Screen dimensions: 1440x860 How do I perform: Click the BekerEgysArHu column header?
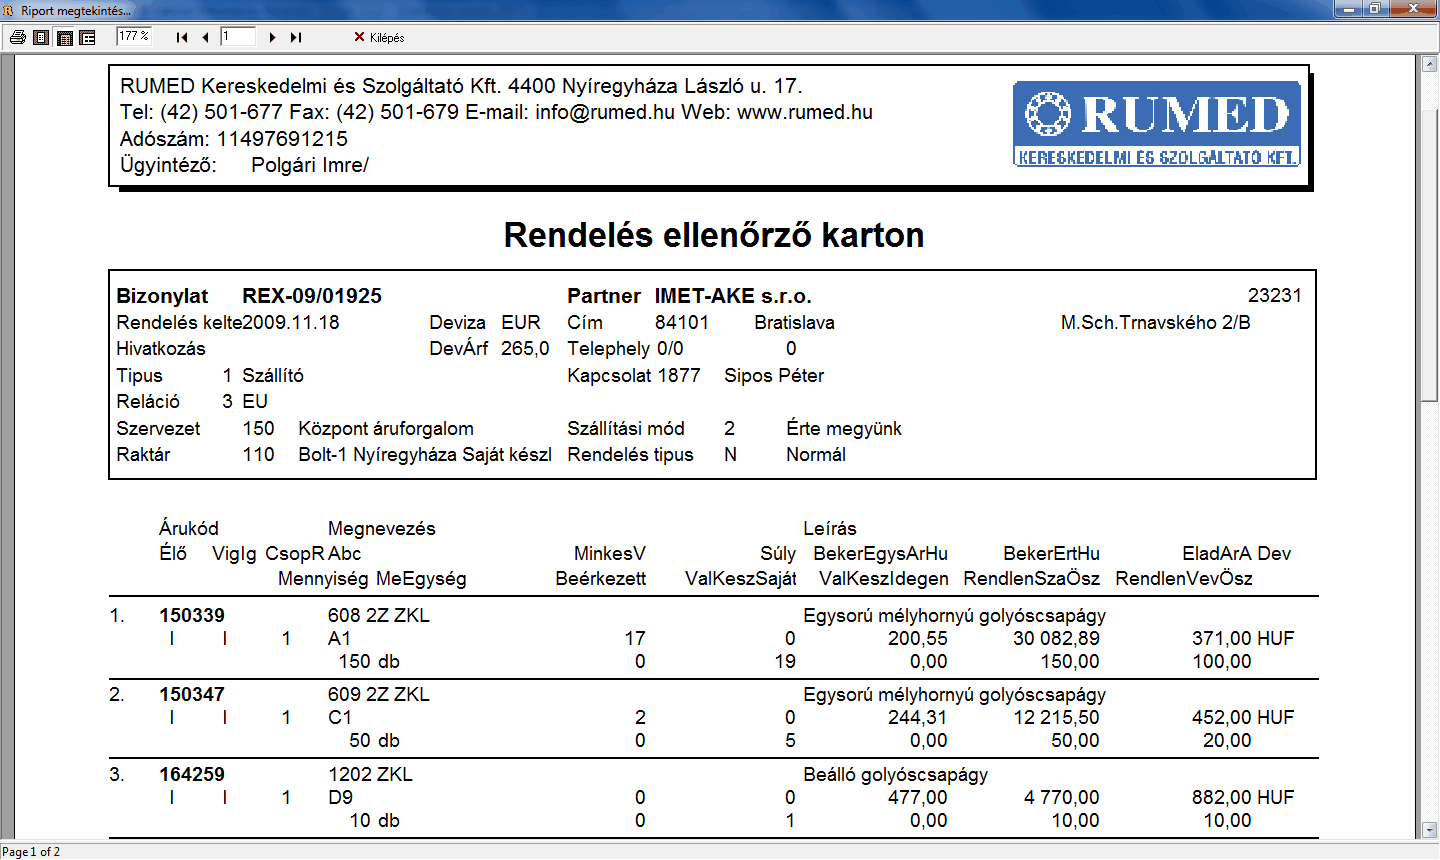tap(880, 553)
